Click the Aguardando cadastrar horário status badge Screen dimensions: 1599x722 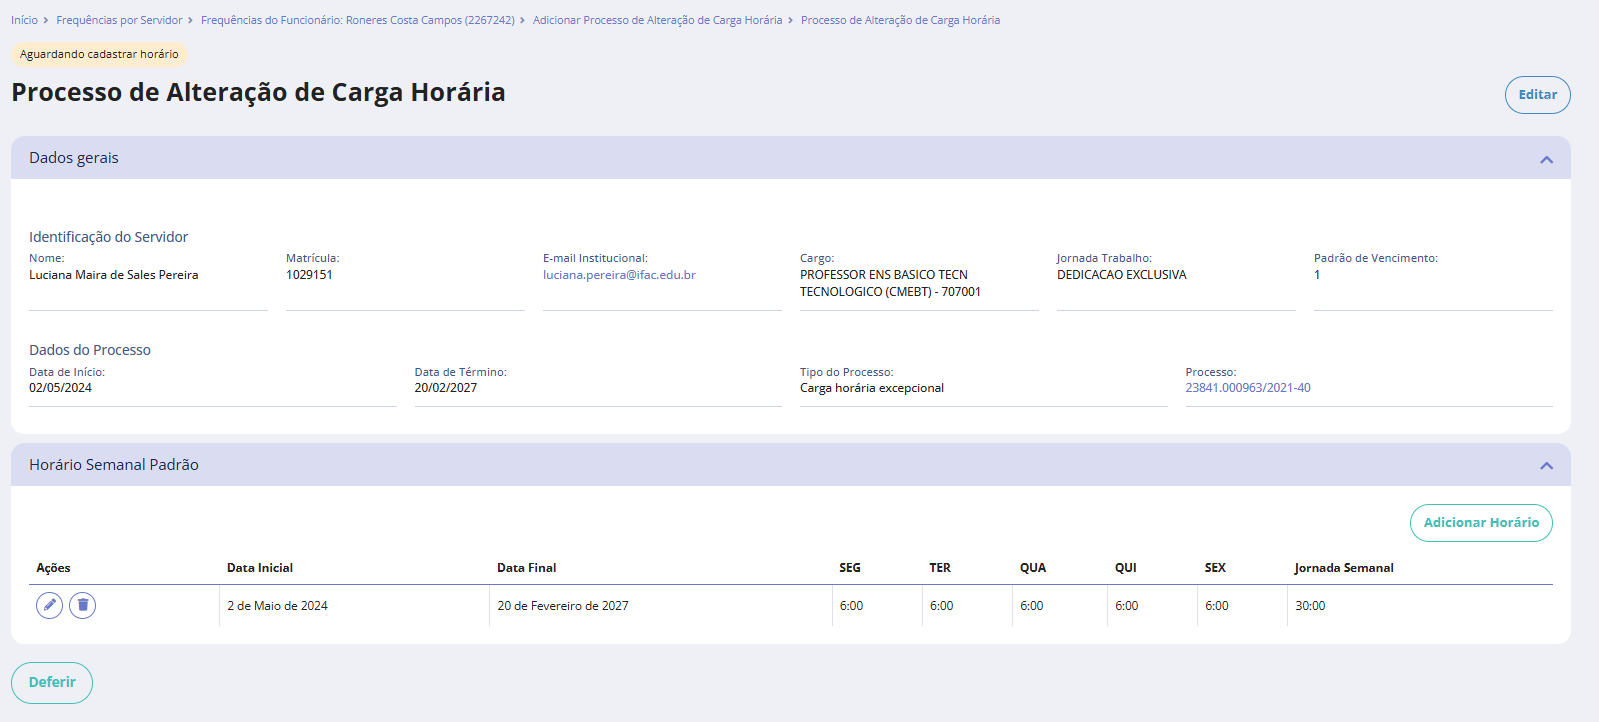pos(99,54)
